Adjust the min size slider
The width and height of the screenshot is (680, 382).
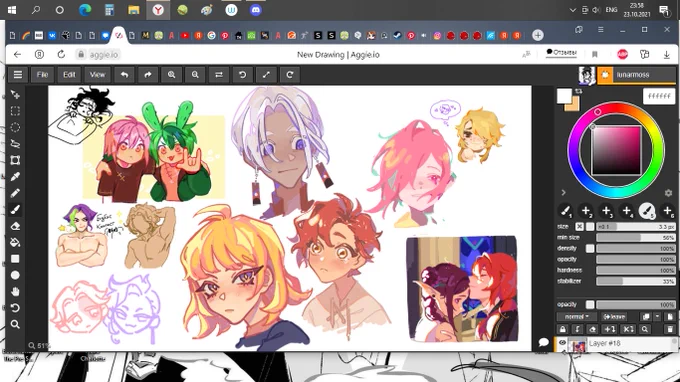(x=636, y=238)
